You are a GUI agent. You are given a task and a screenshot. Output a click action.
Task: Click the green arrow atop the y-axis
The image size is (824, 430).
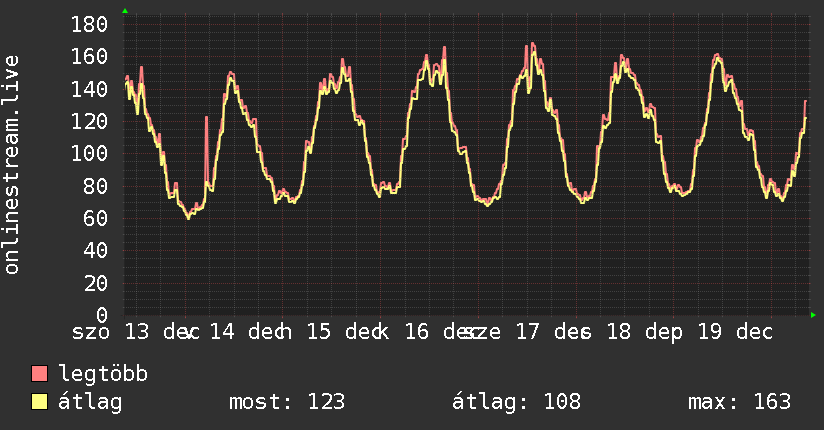pyautogui.click(x=125, y=11)
